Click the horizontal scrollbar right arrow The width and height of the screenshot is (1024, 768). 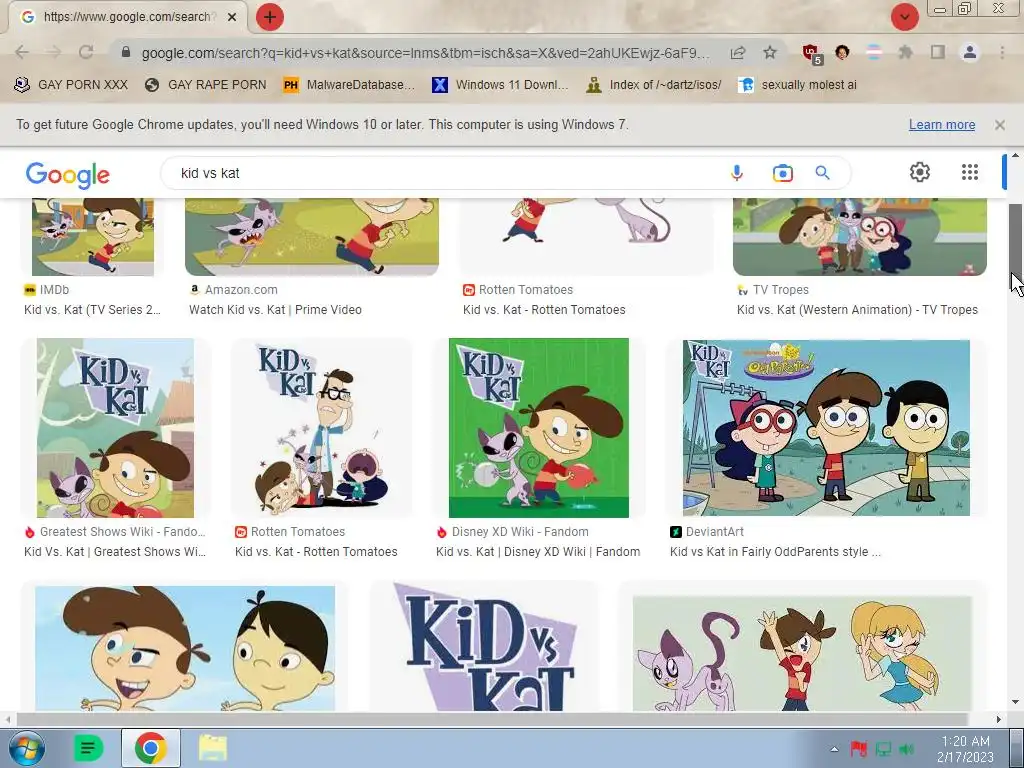999,719
